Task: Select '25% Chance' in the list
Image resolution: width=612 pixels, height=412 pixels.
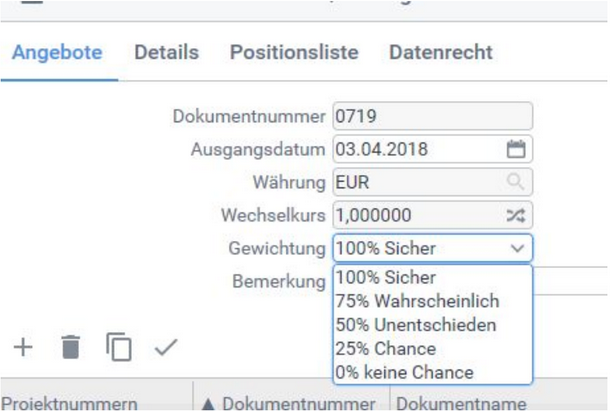Action: (386, 349)
